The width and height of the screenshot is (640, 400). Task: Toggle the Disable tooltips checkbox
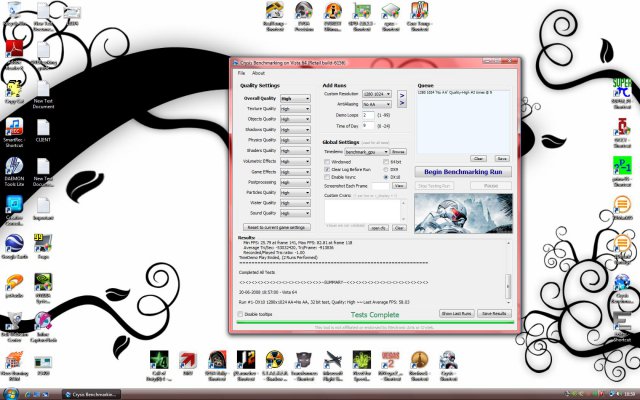click(x=240, y=314)
